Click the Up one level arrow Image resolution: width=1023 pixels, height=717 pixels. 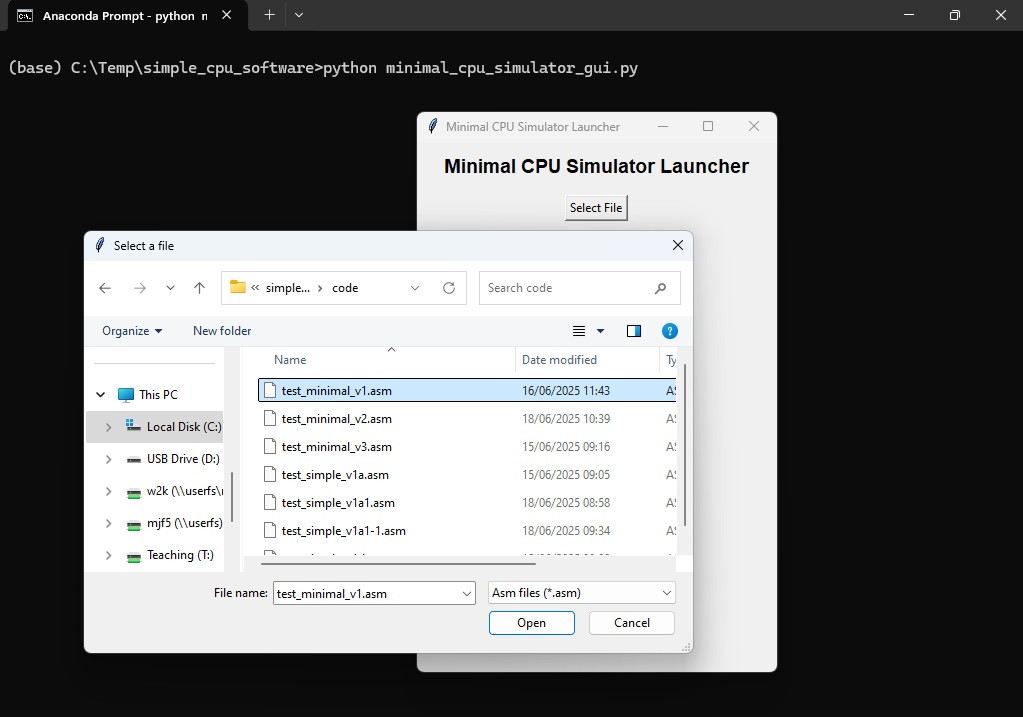tap(199, 288)
